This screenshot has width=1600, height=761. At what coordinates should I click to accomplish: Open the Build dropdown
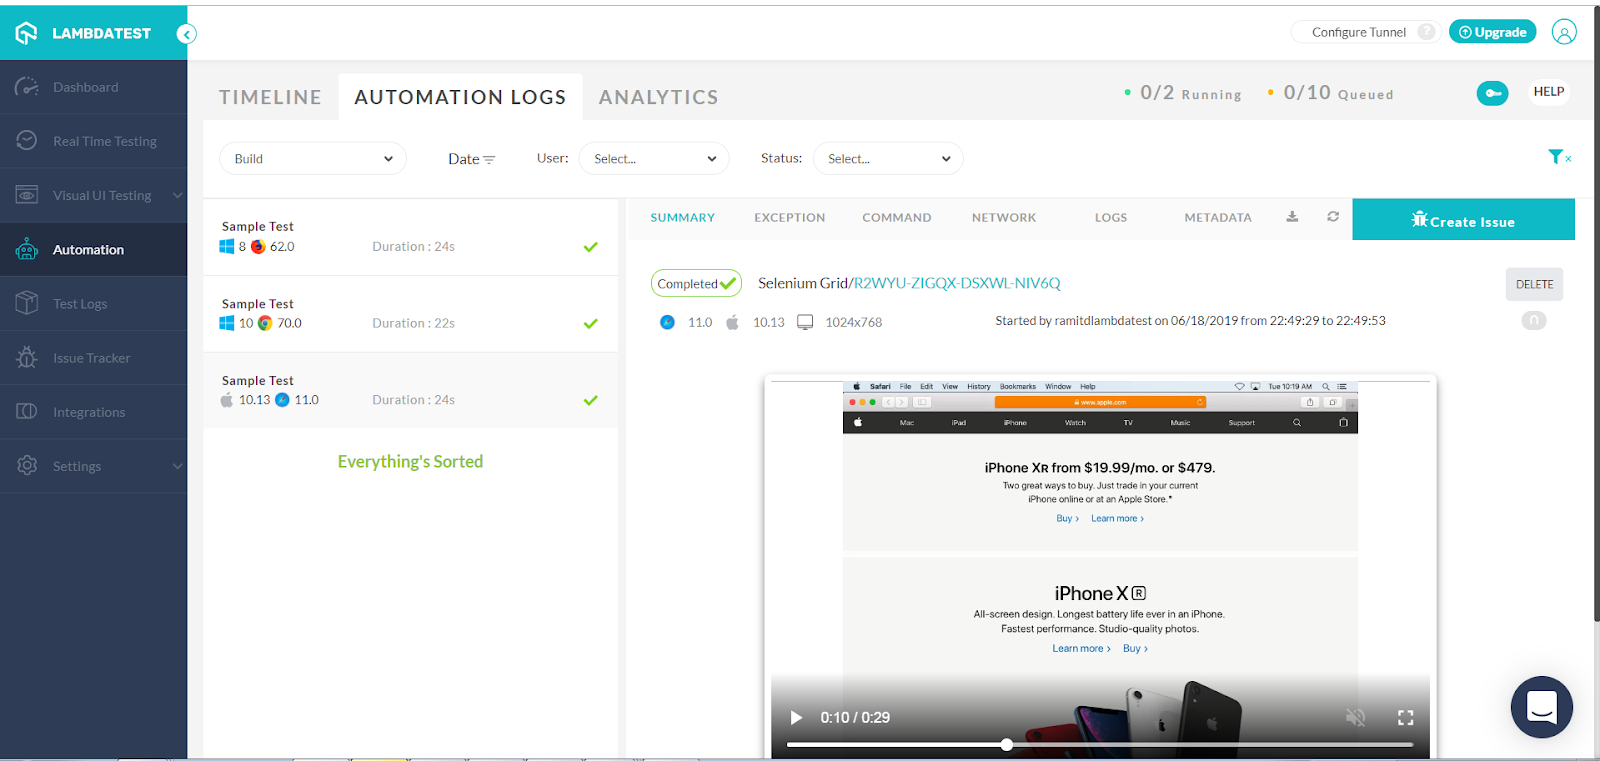pyautogui.click(x=313, y=159)
